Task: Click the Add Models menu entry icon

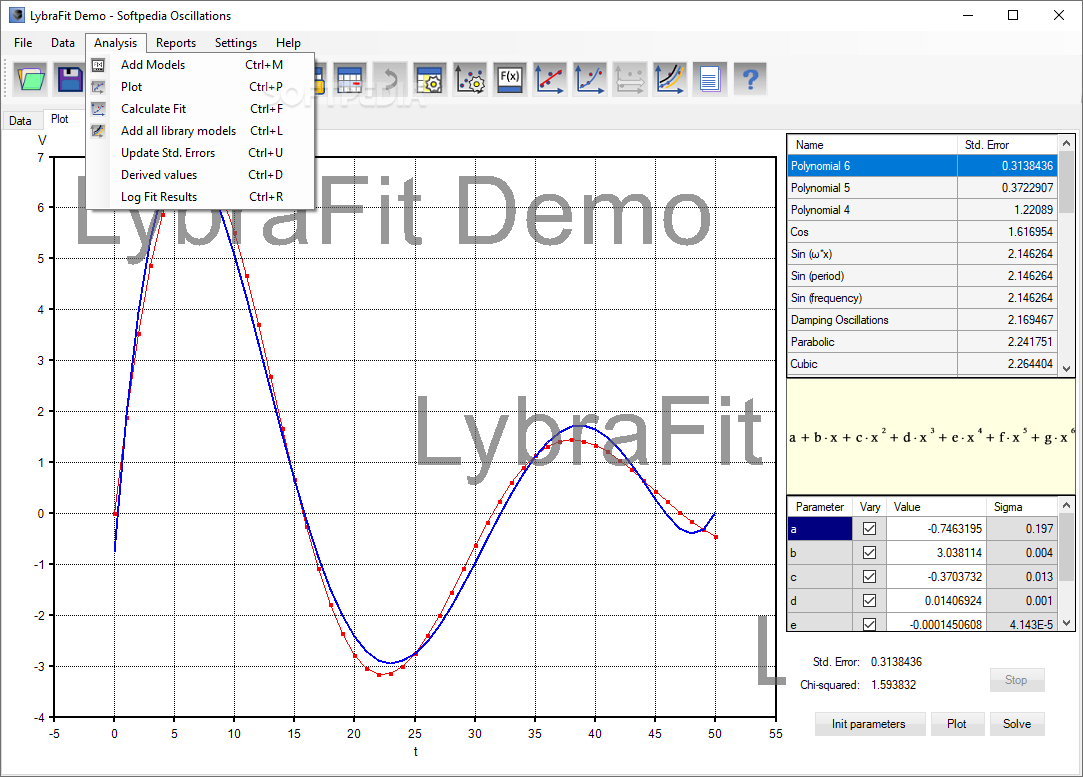Action: point(98,65)
